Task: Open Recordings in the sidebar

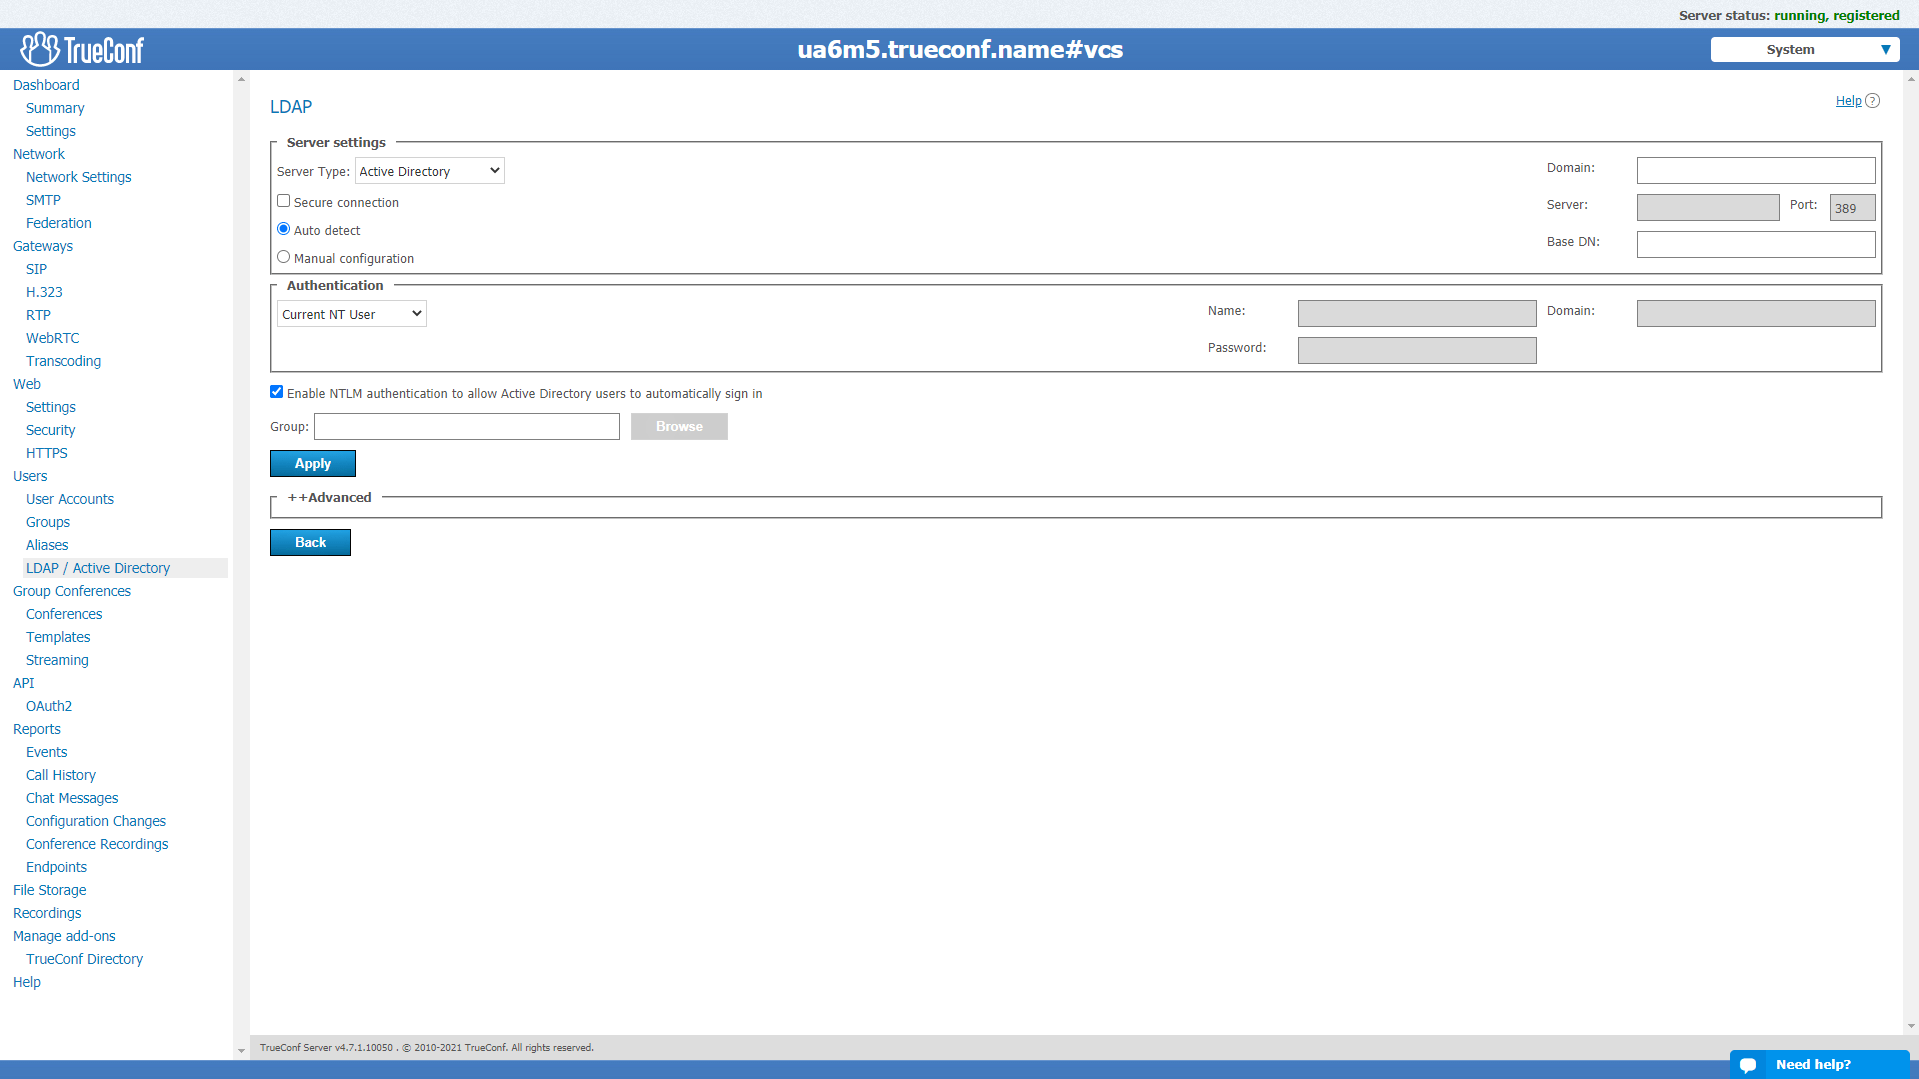Action: (47, 913)
